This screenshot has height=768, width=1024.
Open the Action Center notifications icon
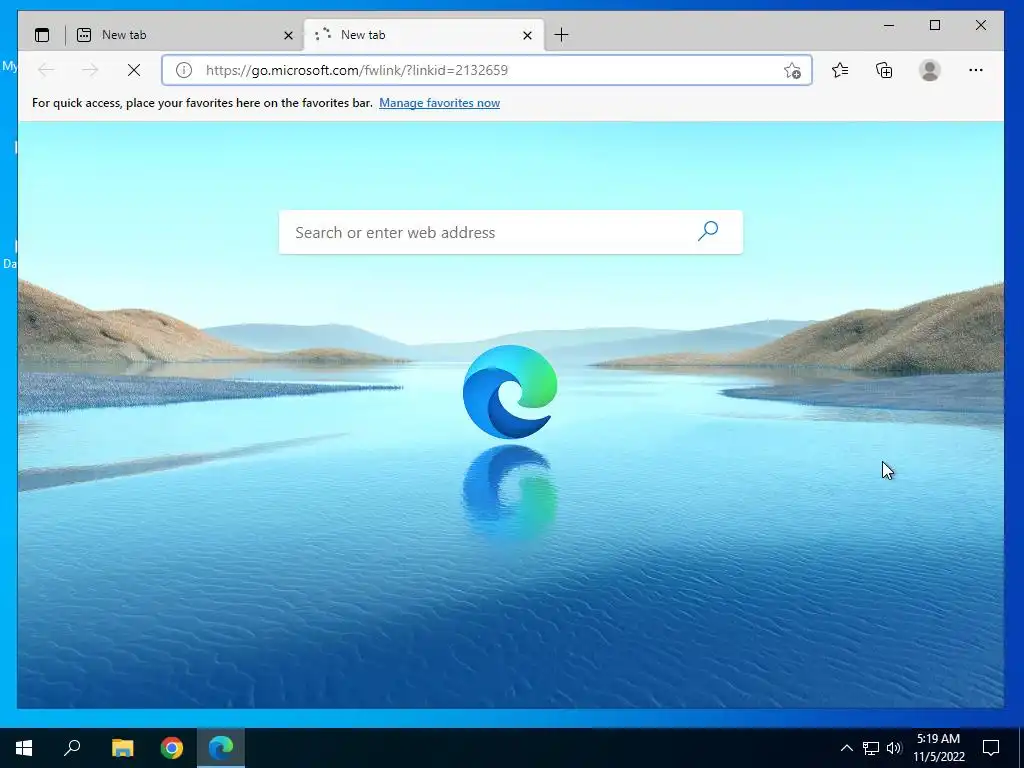[991, 748]
